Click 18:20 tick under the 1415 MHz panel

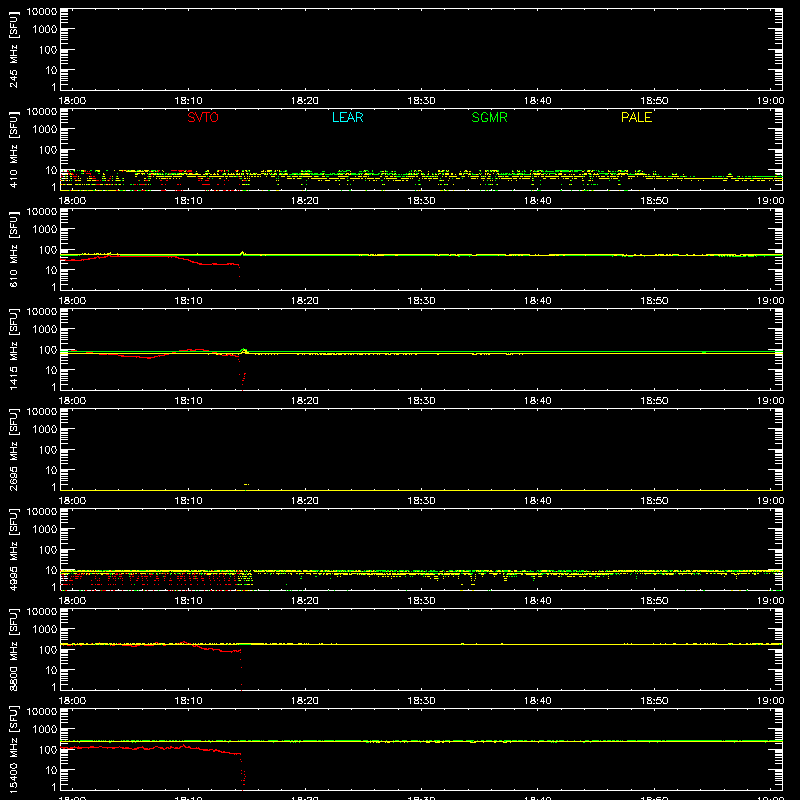coord(305,401)
